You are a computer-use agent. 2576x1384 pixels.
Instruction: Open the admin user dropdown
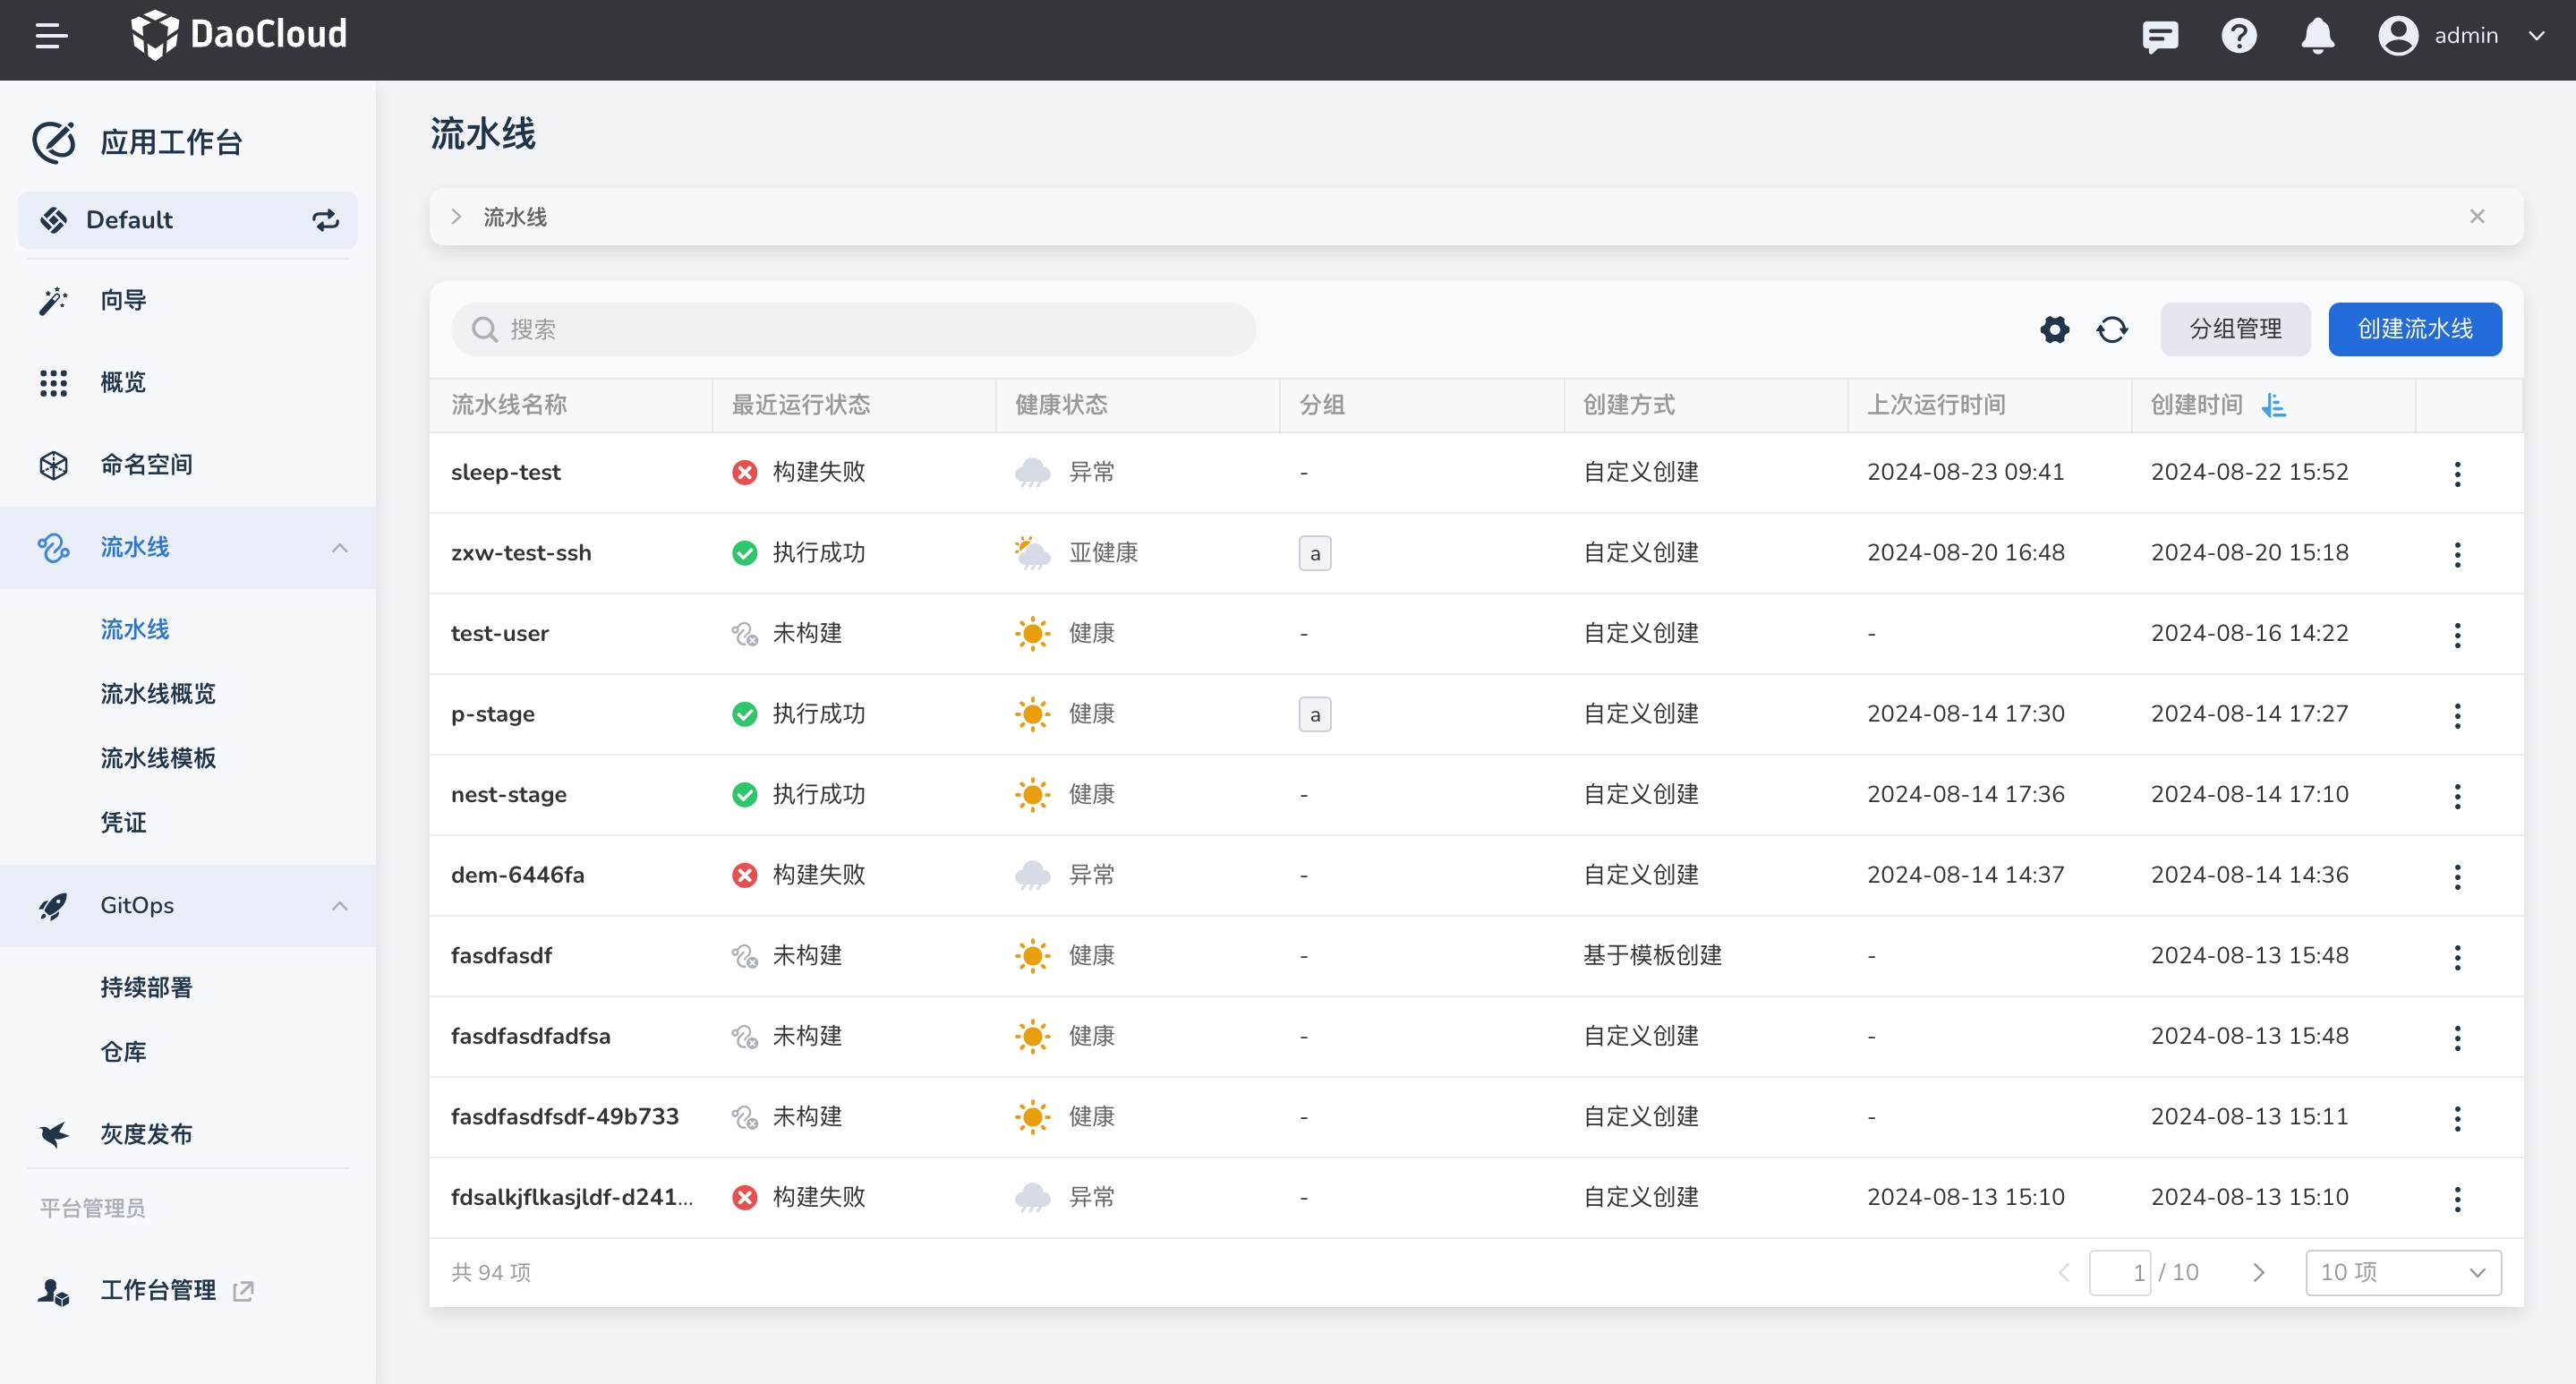coord(2536,36)
